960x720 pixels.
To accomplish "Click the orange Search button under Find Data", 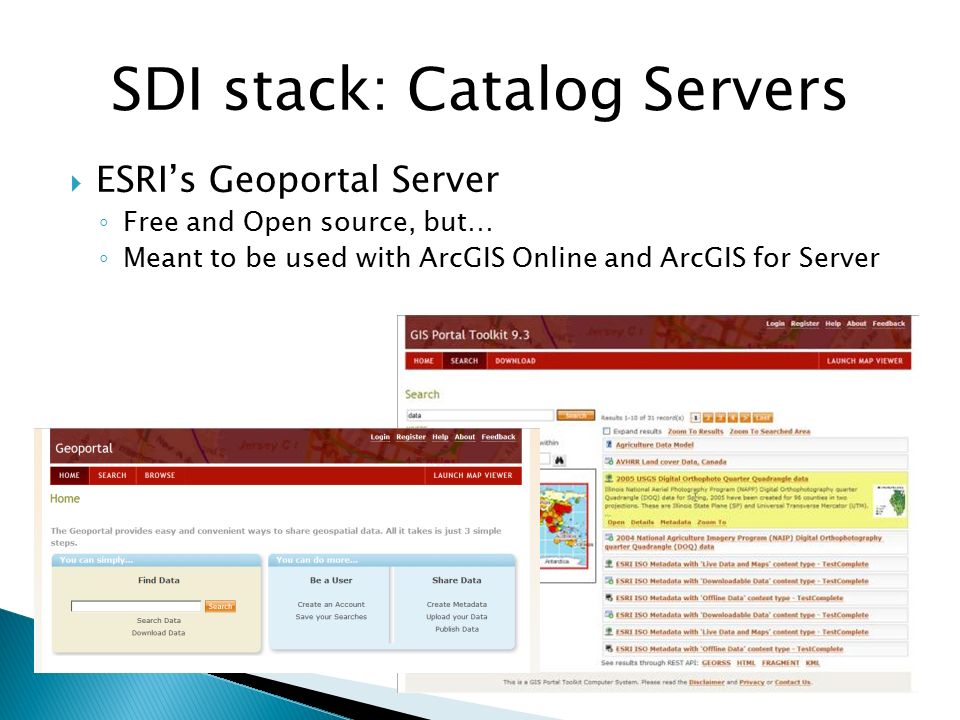I will click(220, 606).
